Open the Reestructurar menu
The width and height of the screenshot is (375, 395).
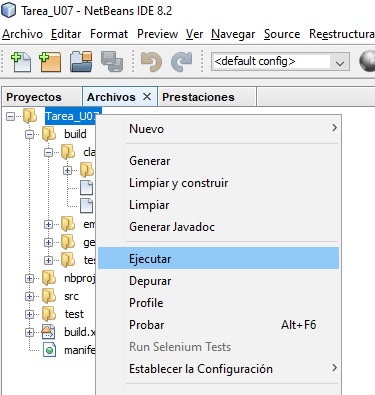point(342,34)
